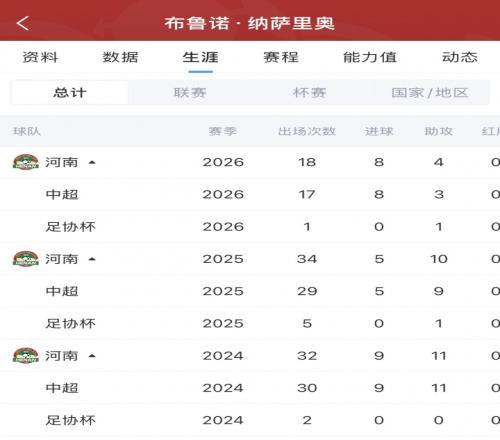This screenshot has width=500, height=440.
Task: Select the 总计 filter segment
Action: click(x=70, y=93)
